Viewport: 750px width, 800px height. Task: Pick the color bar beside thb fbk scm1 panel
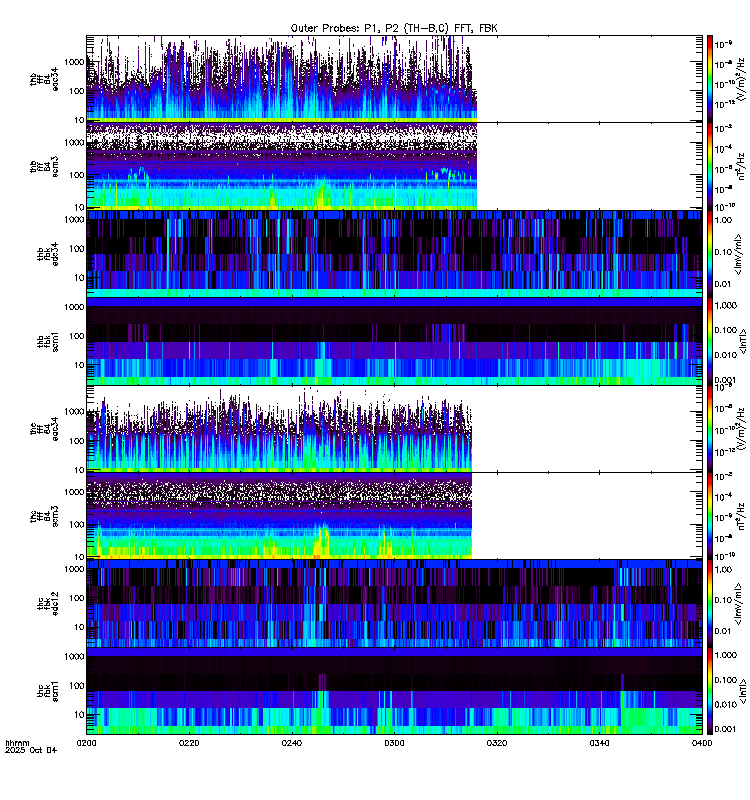click(709, 341)
